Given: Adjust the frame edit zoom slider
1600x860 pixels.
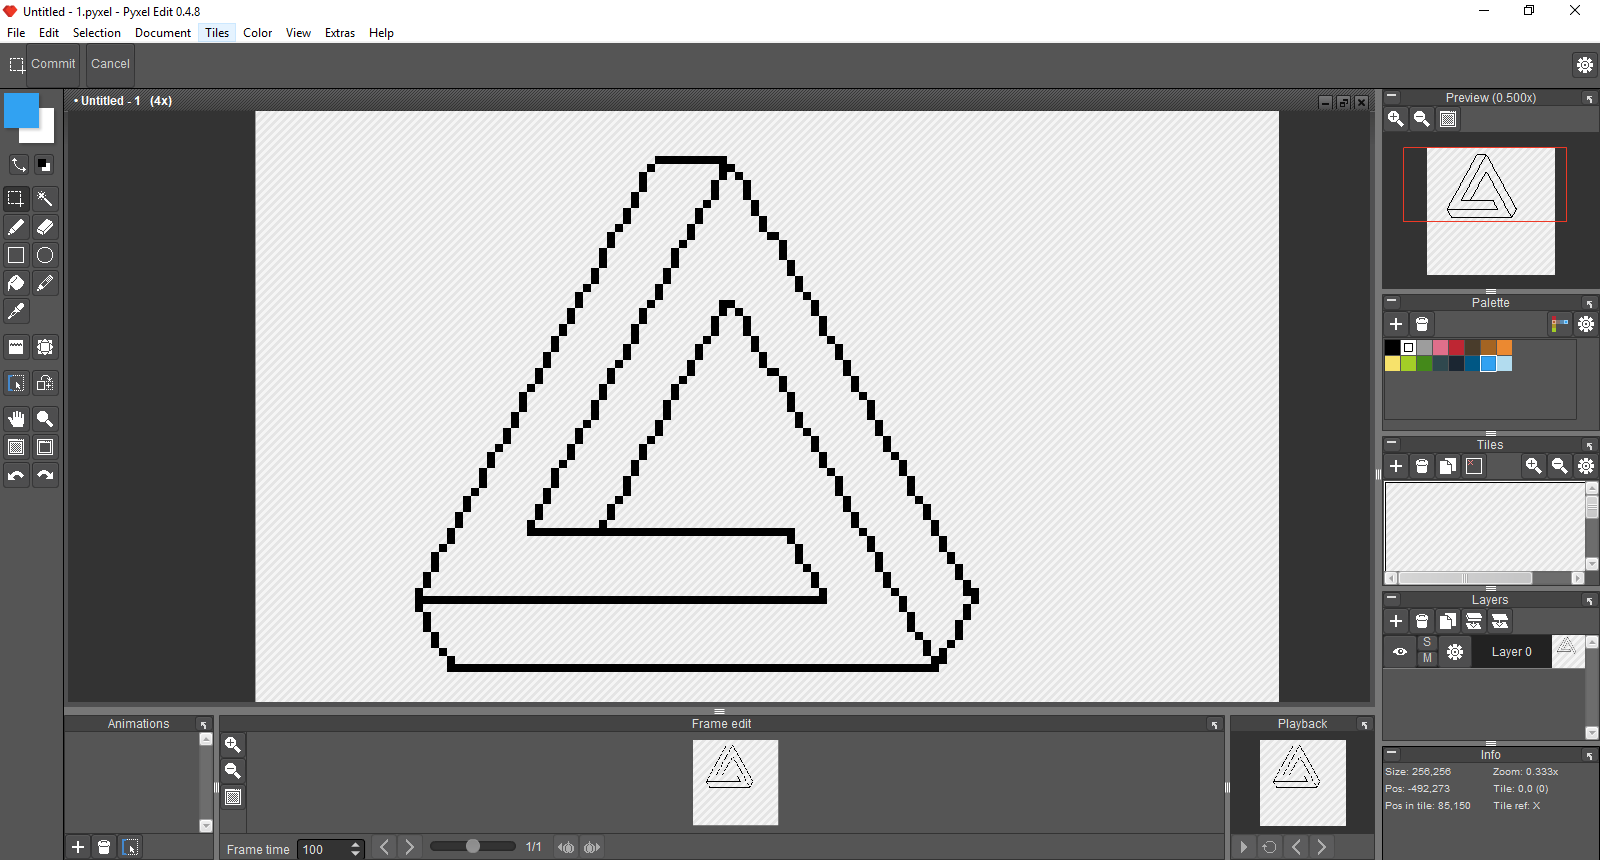Looking at the screenshot, I should 473,846.
